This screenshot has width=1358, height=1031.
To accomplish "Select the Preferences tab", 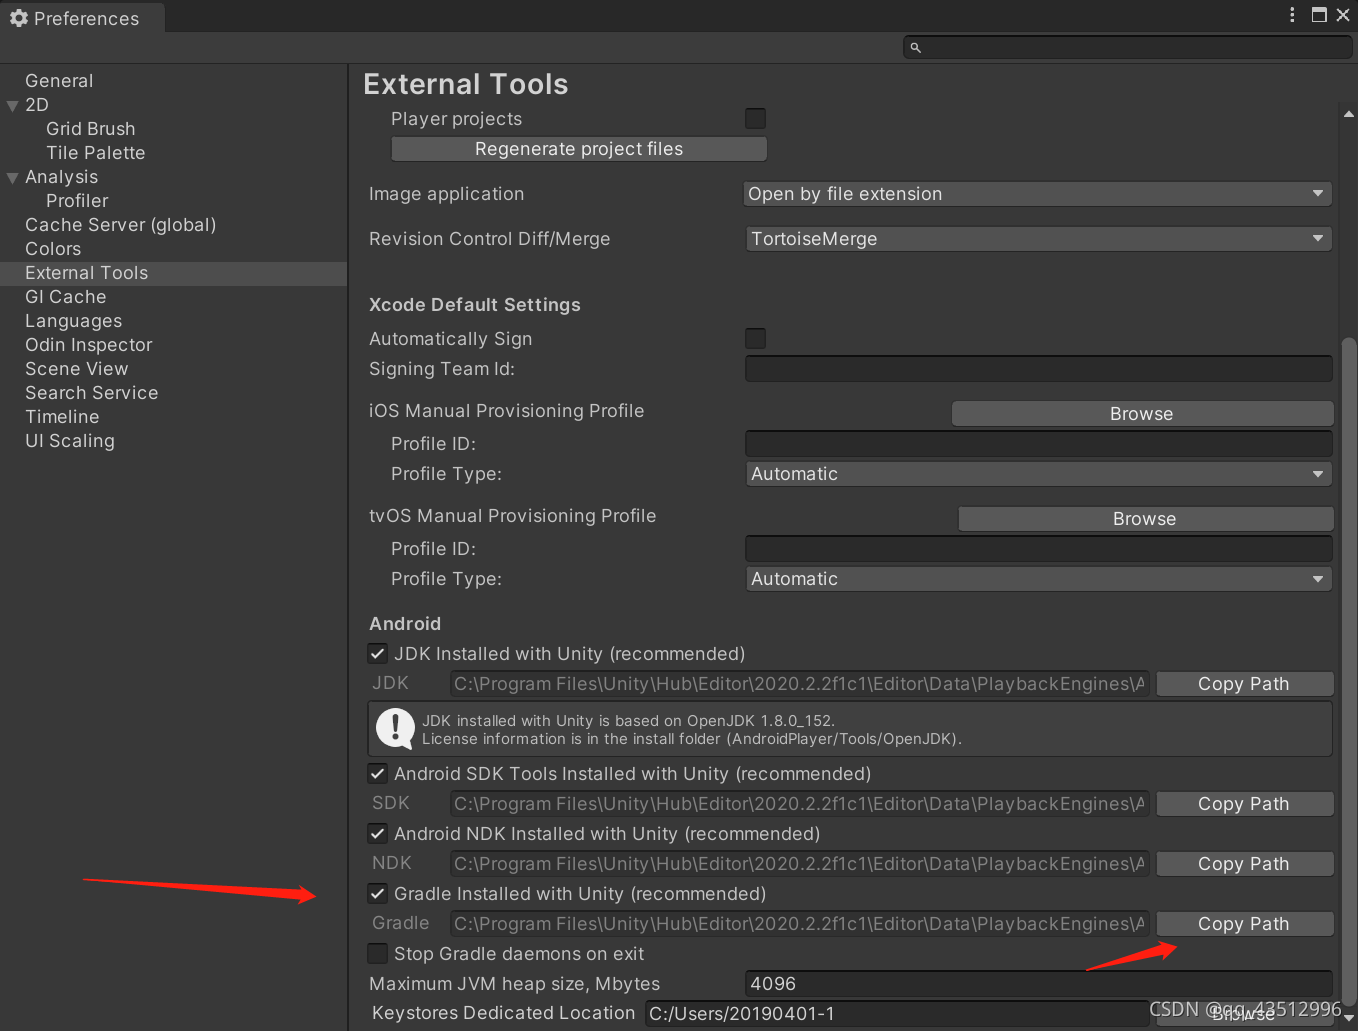I will [83, 18].
